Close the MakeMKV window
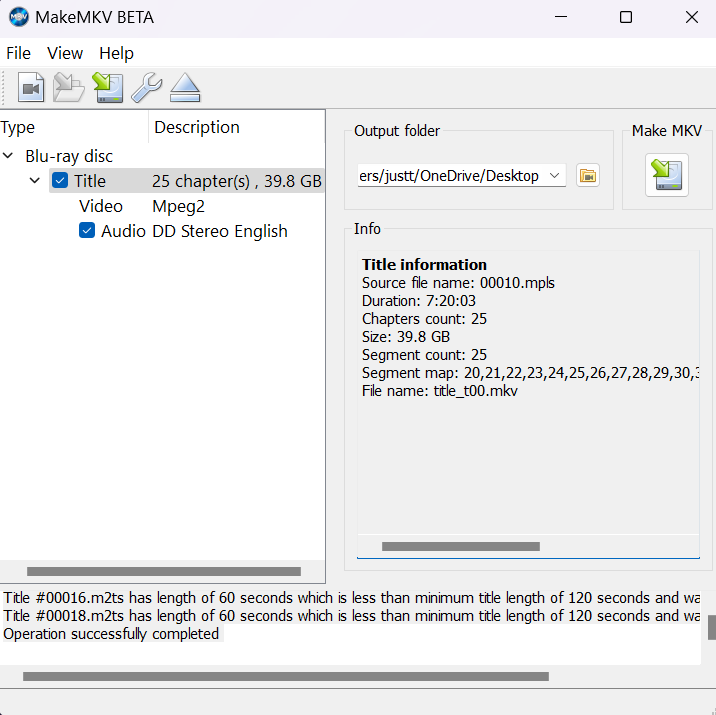Image resolution: width=716 pixels, height=715 pixels. pos(692,17)
